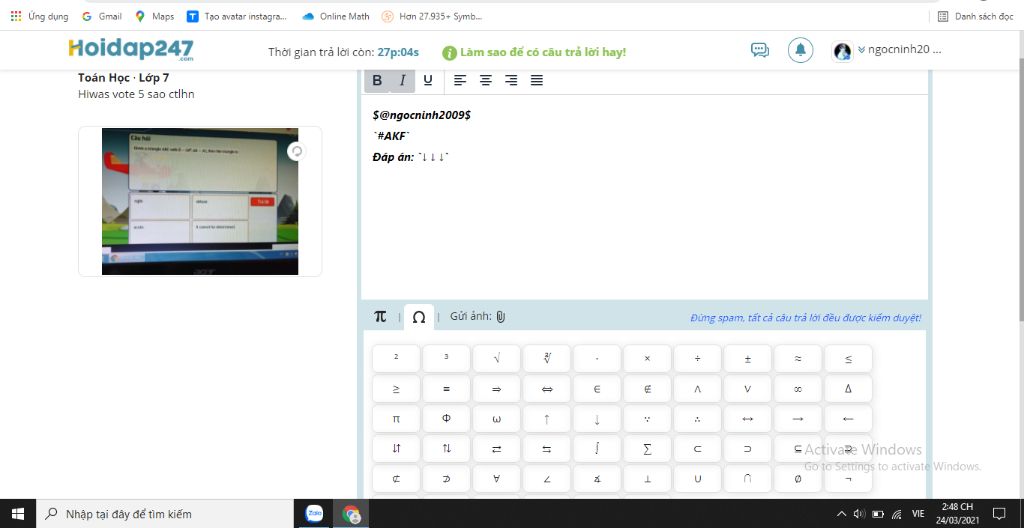Open the question's attached photo thumbnail
This screenshot has width=1024, height=528.
point(200,201)
